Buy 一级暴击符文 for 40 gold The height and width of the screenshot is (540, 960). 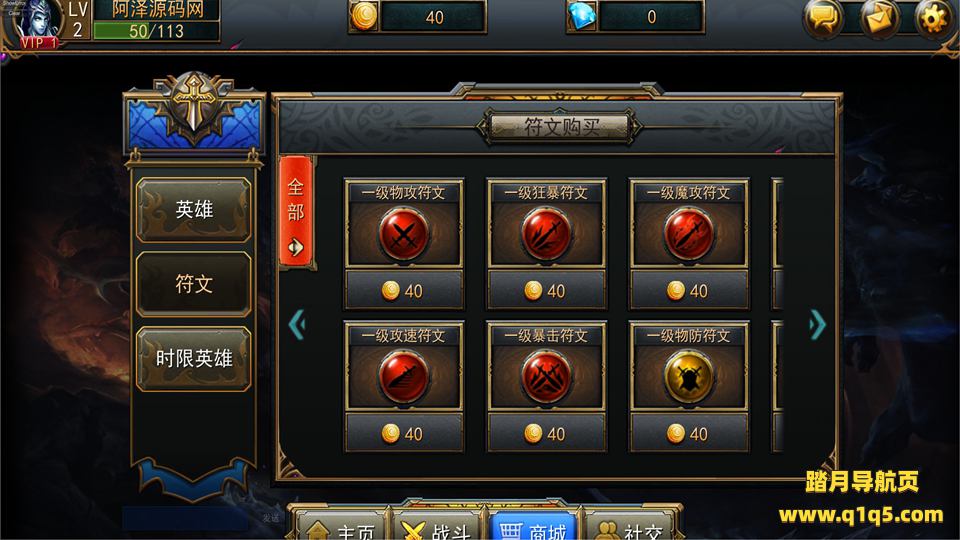[546, 433]
